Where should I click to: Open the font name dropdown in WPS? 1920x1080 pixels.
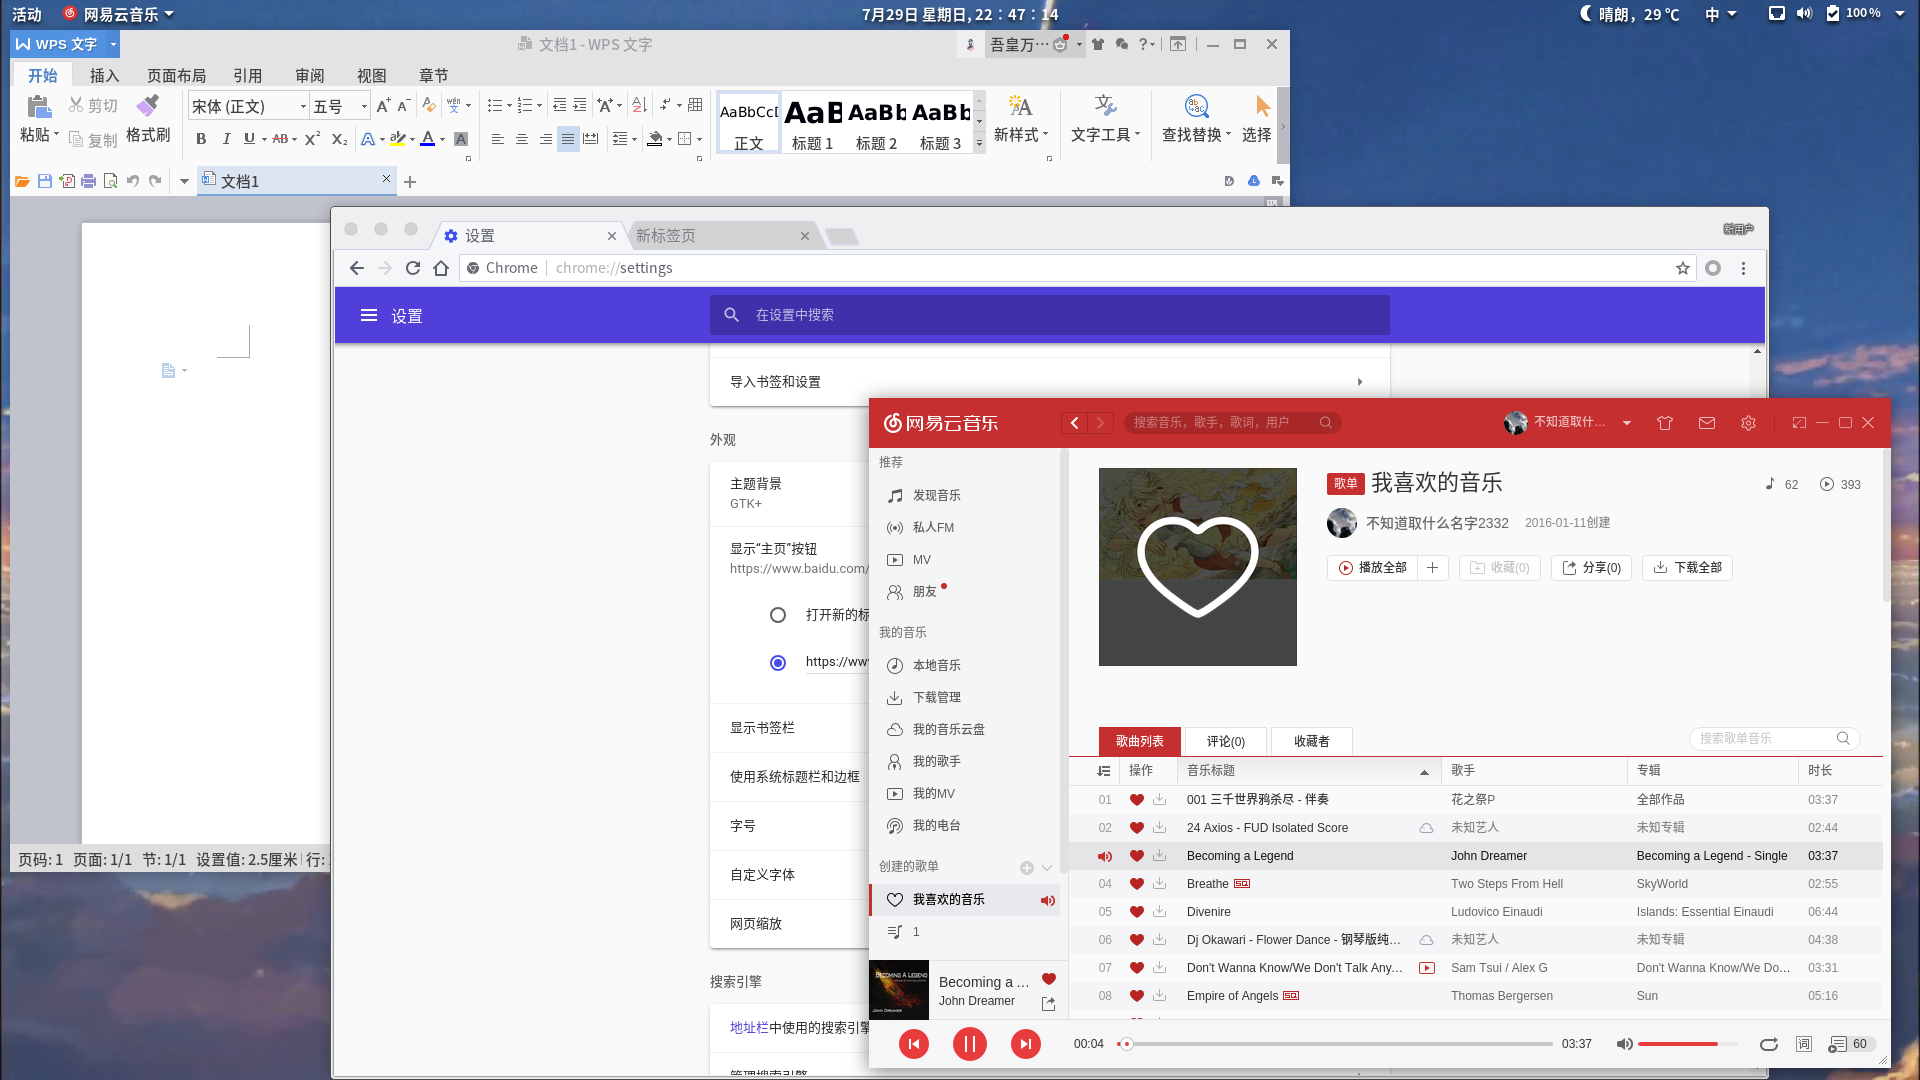[303, 105]
